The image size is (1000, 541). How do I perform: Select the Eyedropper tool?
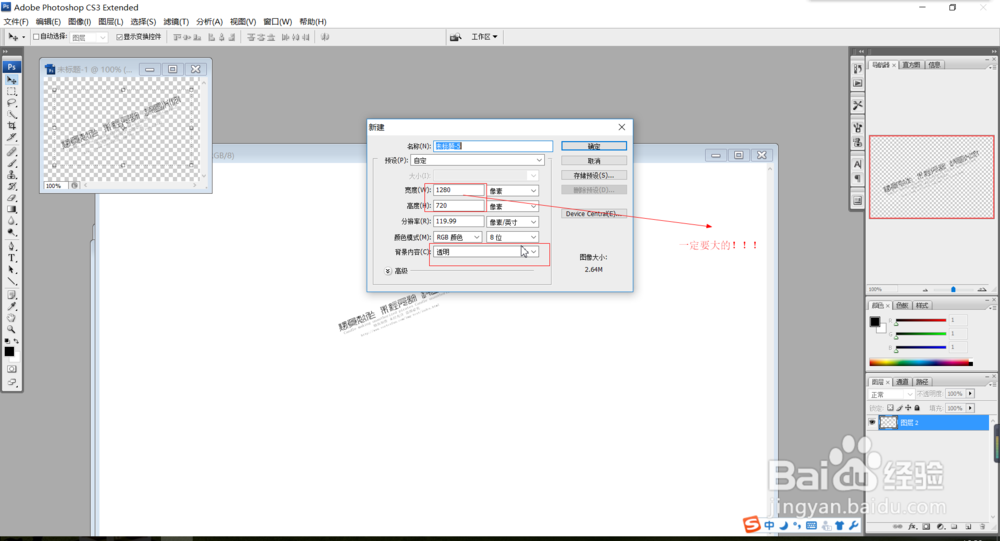11,306
